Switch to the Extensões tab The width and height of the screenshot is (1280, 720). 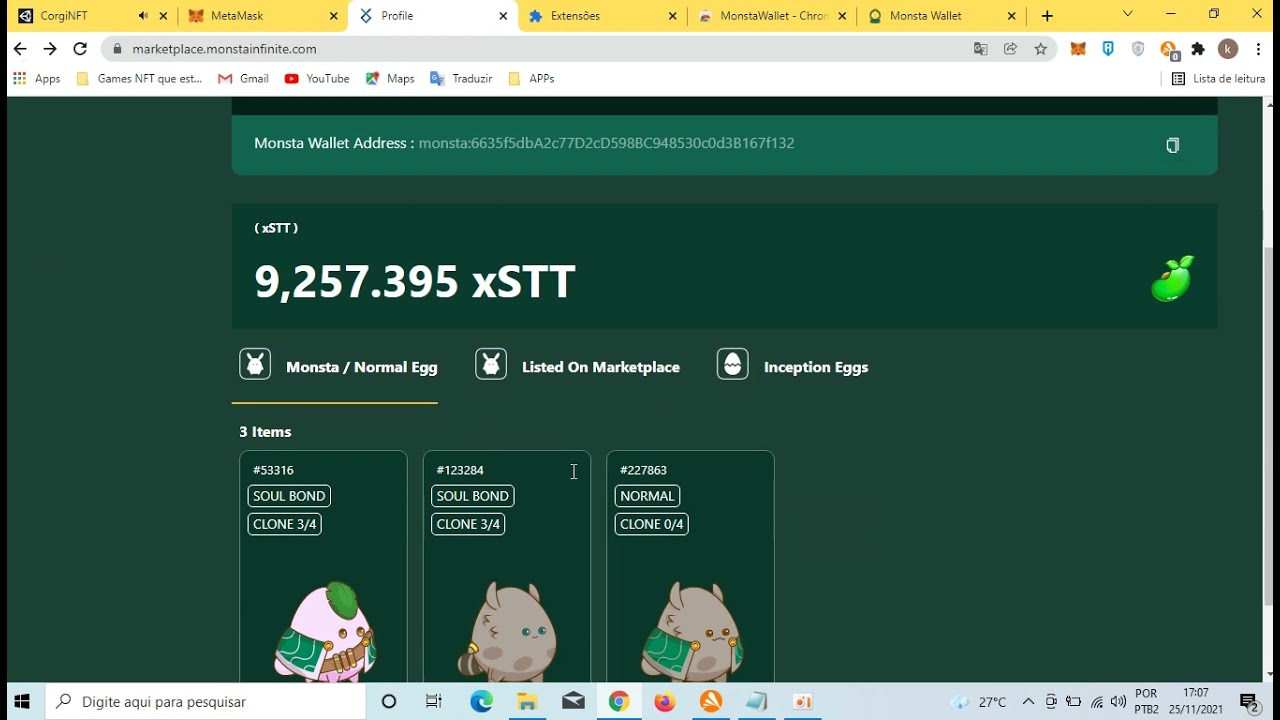click(600, 16)
